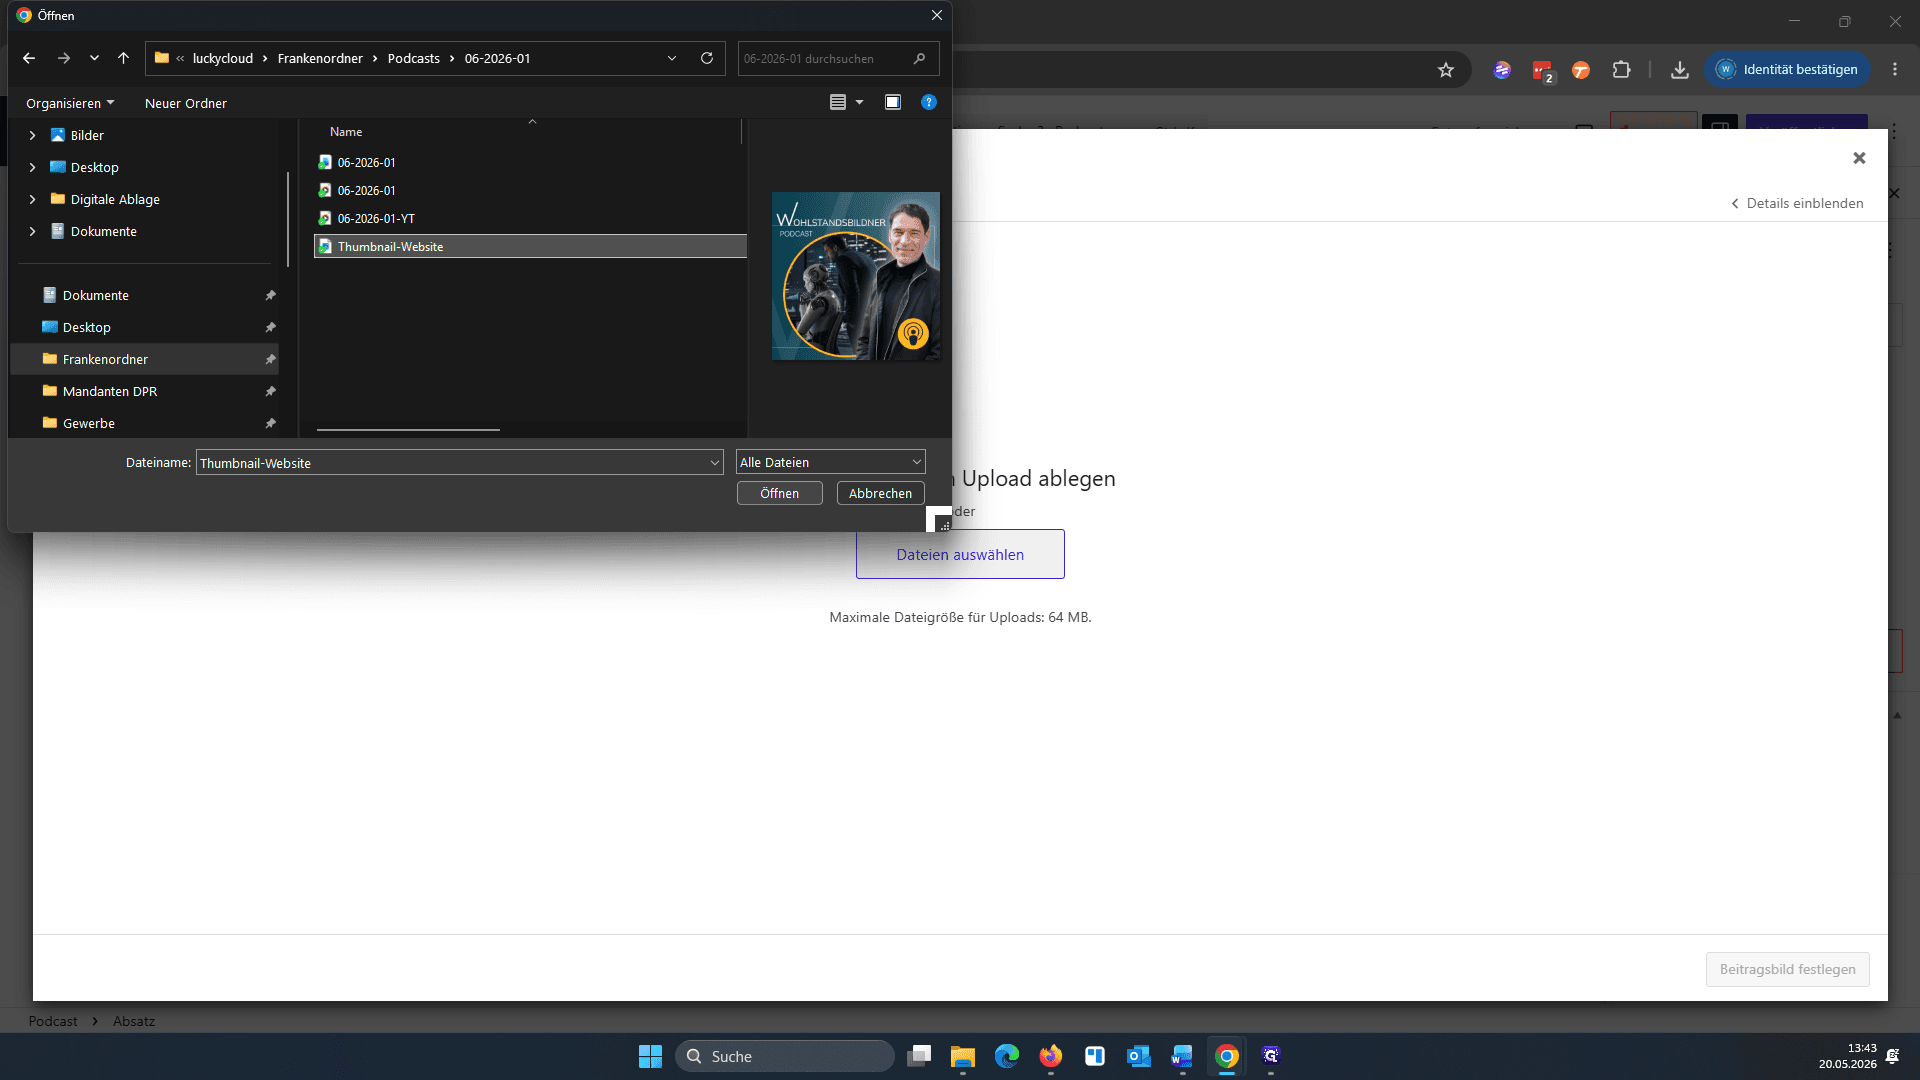The width and height of the screenshot is (1920, 1080).
Task: Bookmark the page with the star icon
Action: click(x=1446, y=69)
